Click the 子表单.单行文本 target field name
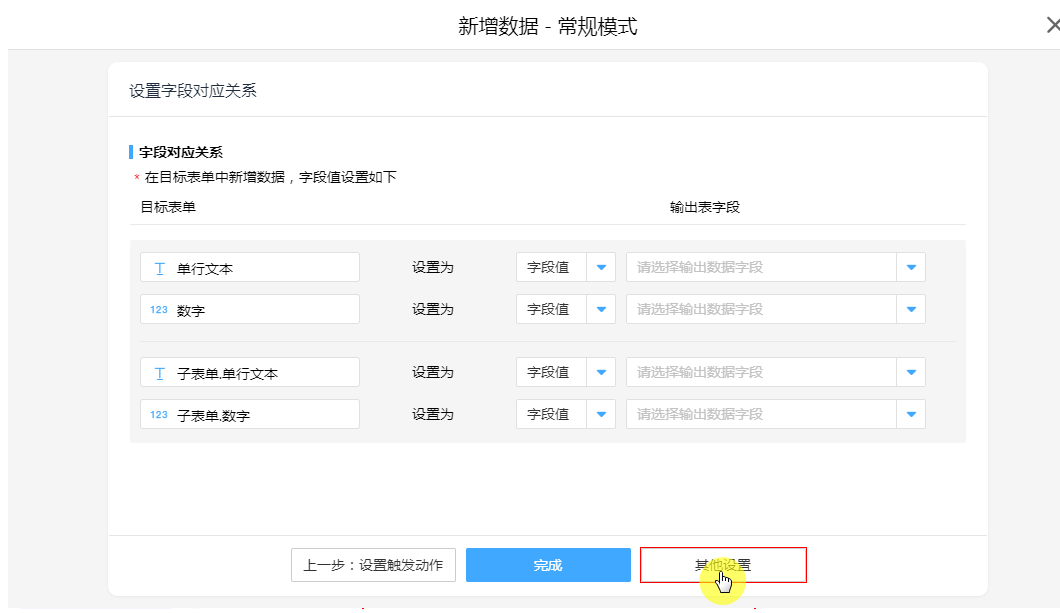Screen dimensions: 1060x613 pos(227,373)
